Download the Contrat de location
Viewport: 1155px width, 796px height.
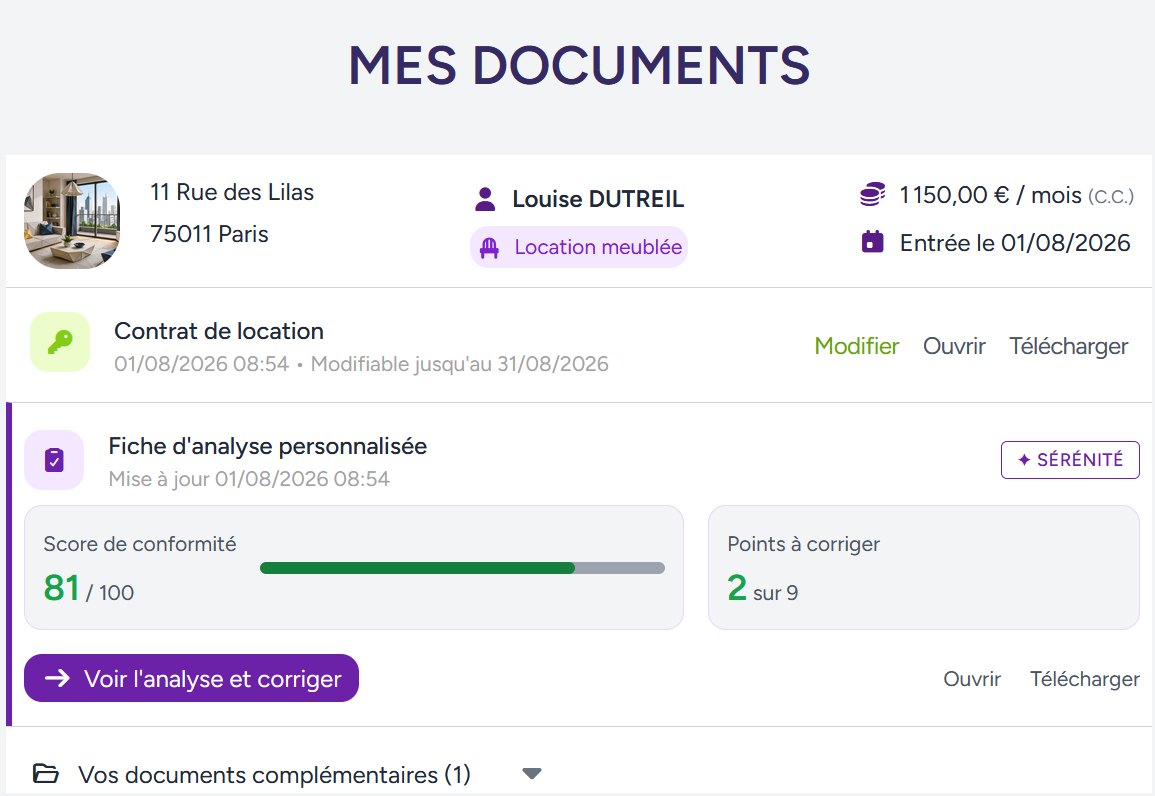pyautogui.click(x=1068, y=346)
